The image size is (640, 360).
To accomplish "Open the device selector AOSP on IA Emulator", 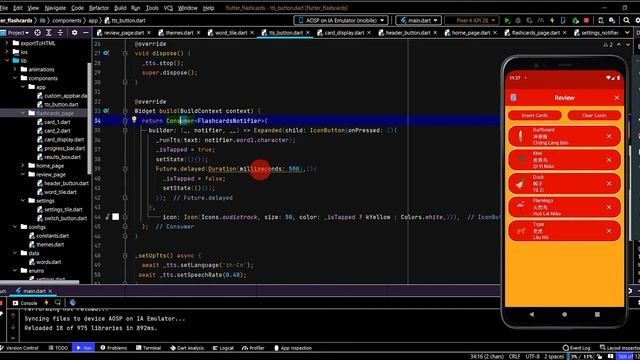I will (341, 20).
